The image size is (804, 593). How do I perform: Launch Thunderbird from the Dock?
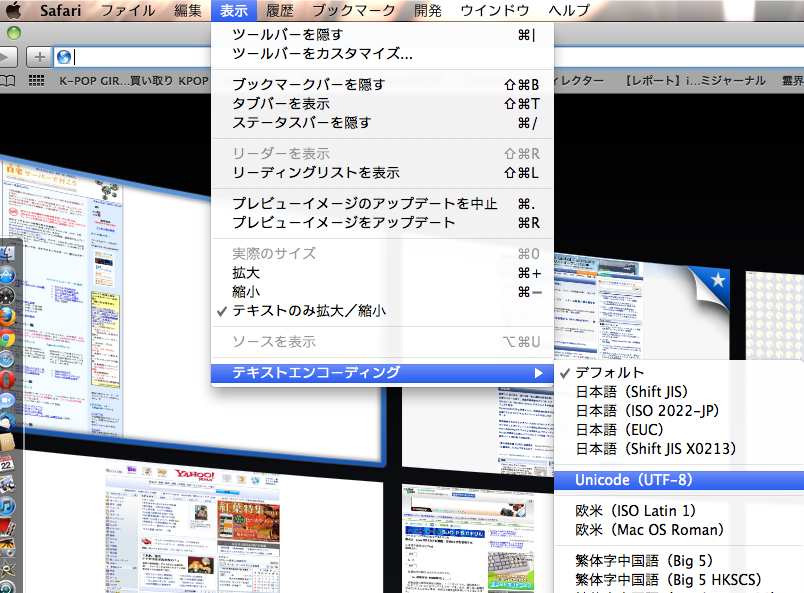[7, 421]
